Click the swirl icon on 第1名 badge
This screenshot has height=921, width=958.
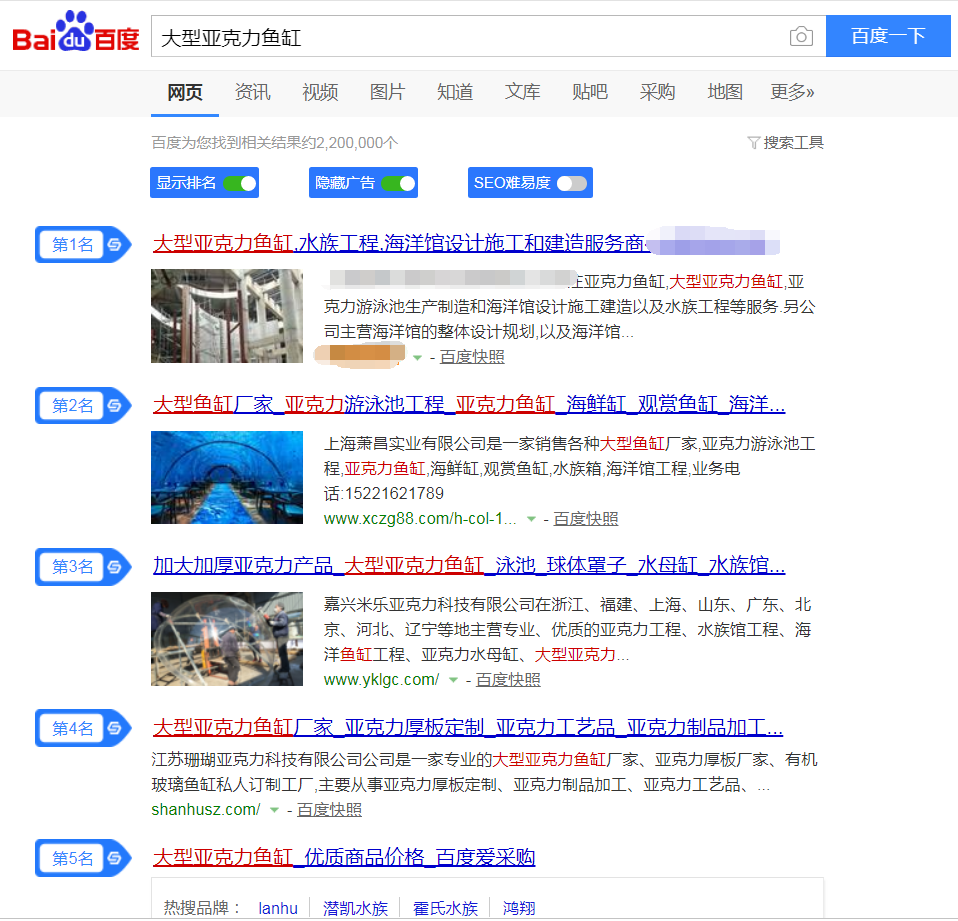[x=114, y=244]
